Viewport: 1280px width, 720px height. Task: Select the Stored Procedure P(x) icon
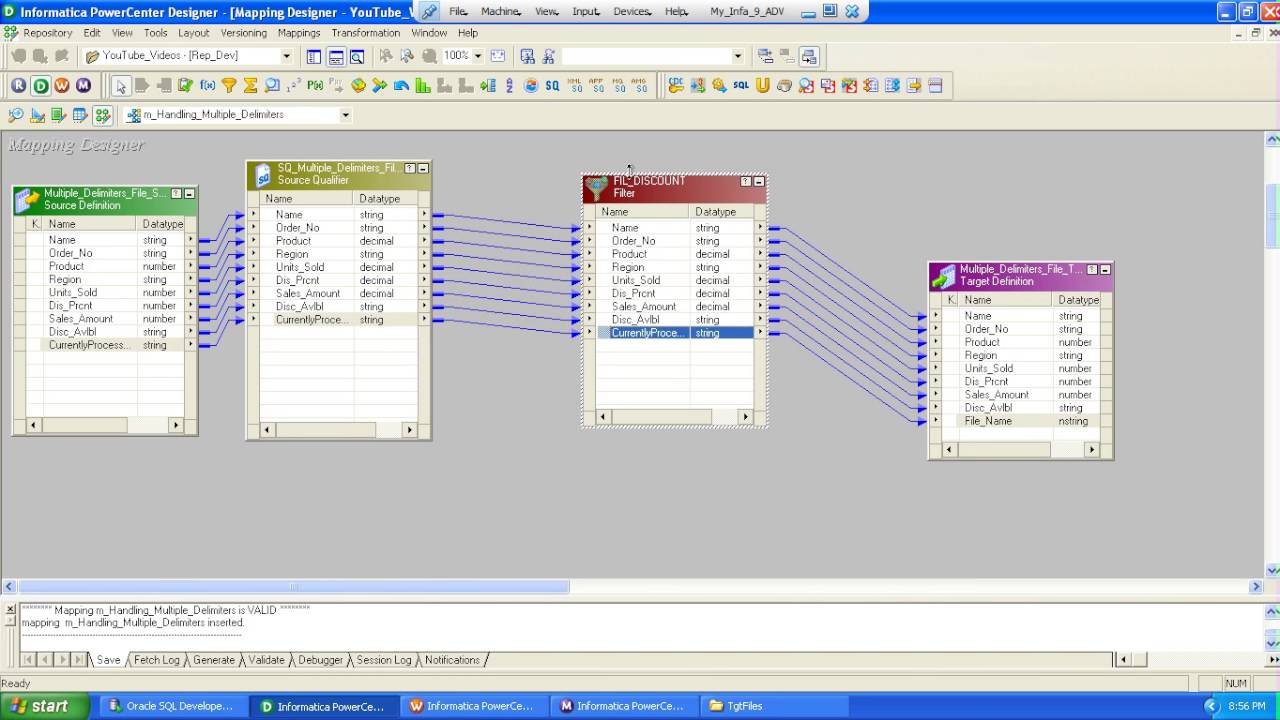click(315, 86)
